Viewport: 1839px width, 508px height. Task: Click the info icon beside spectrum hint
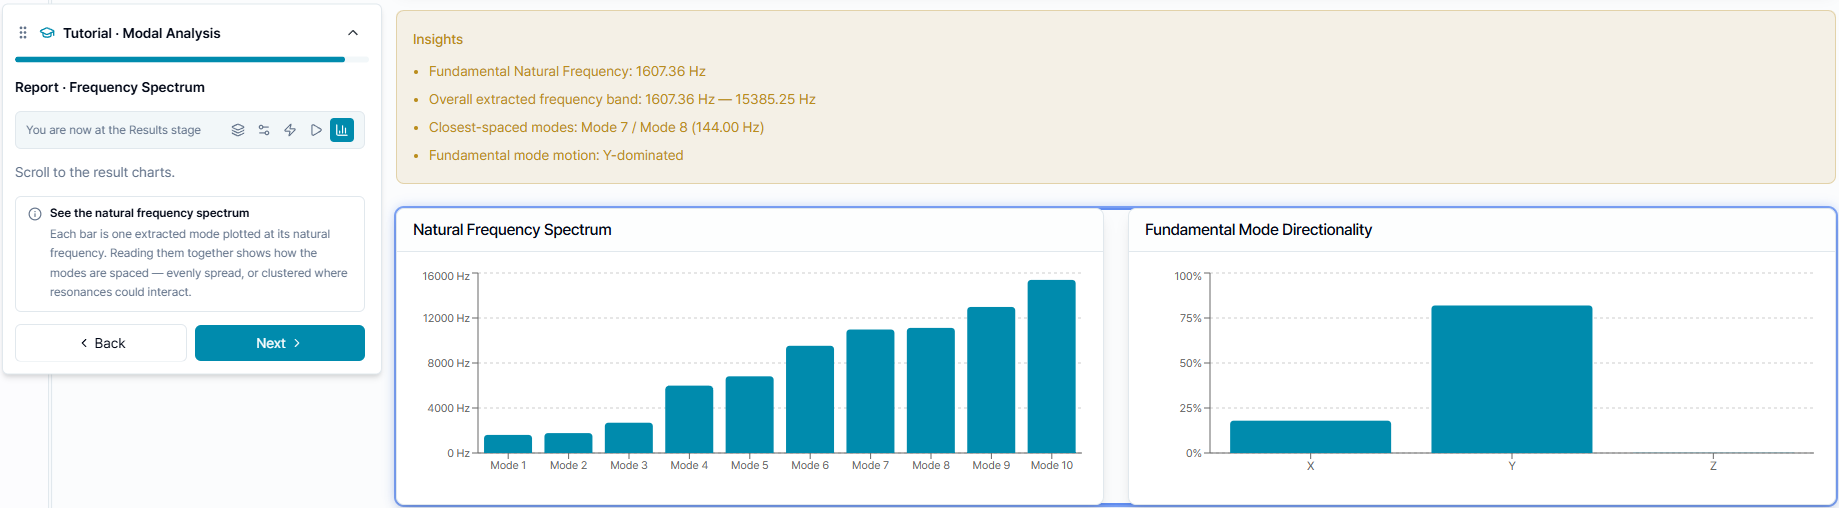(35, 214)
